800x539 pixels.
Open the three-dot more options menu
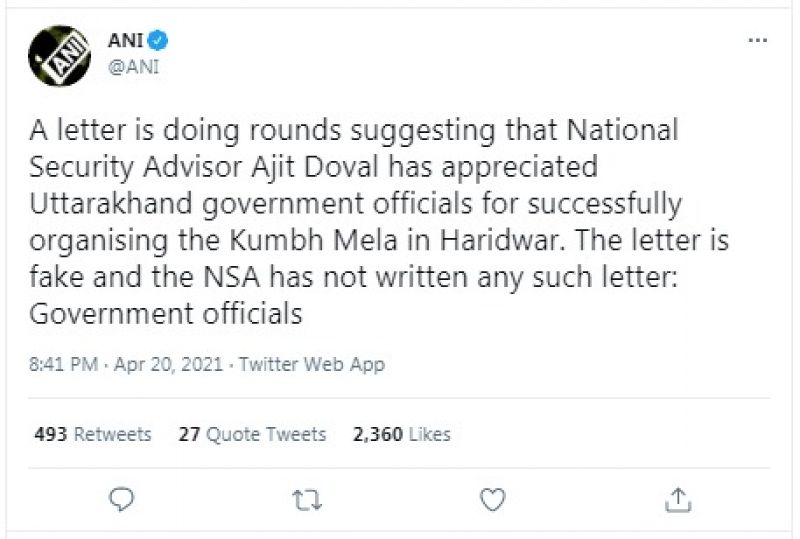pyautogui.click(x=758, y=41)
